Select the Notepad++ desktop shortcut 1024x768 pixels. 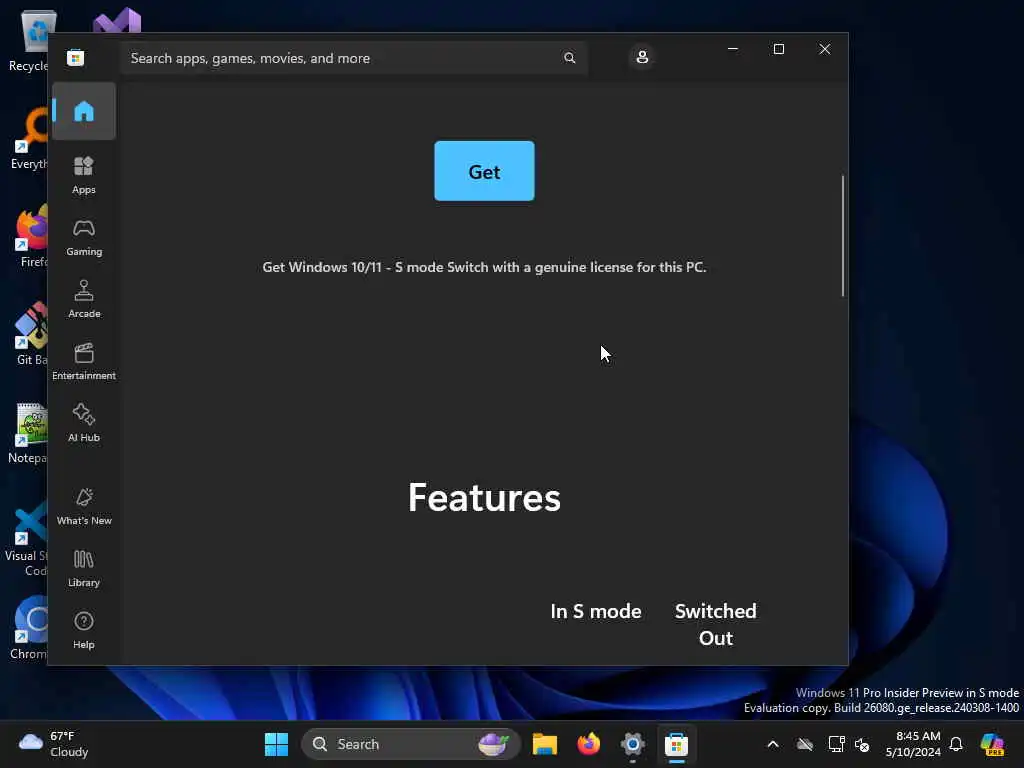[x=29, y=432]
